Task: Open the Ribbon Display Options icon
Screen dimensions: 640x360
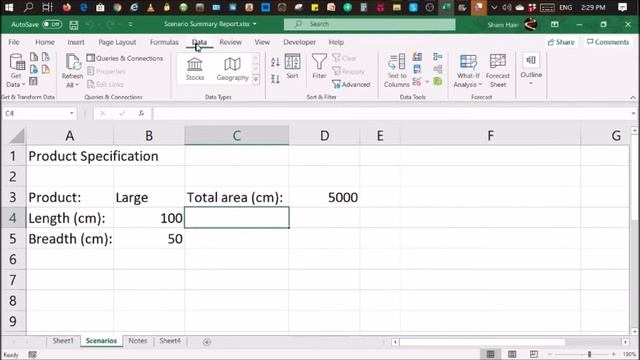Action: pyautogui.click(x=555, y=24)
